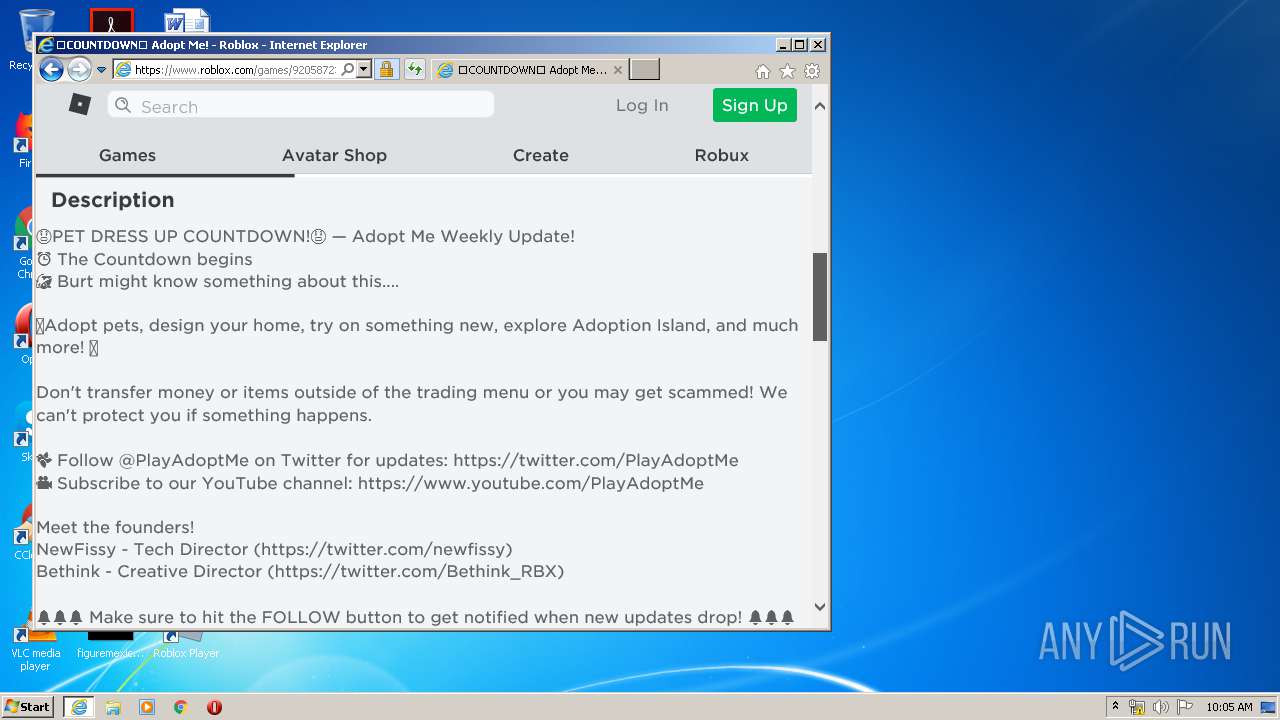Click the green Sign Up button
Screen dimensions: 1280x720
[755, 105]
